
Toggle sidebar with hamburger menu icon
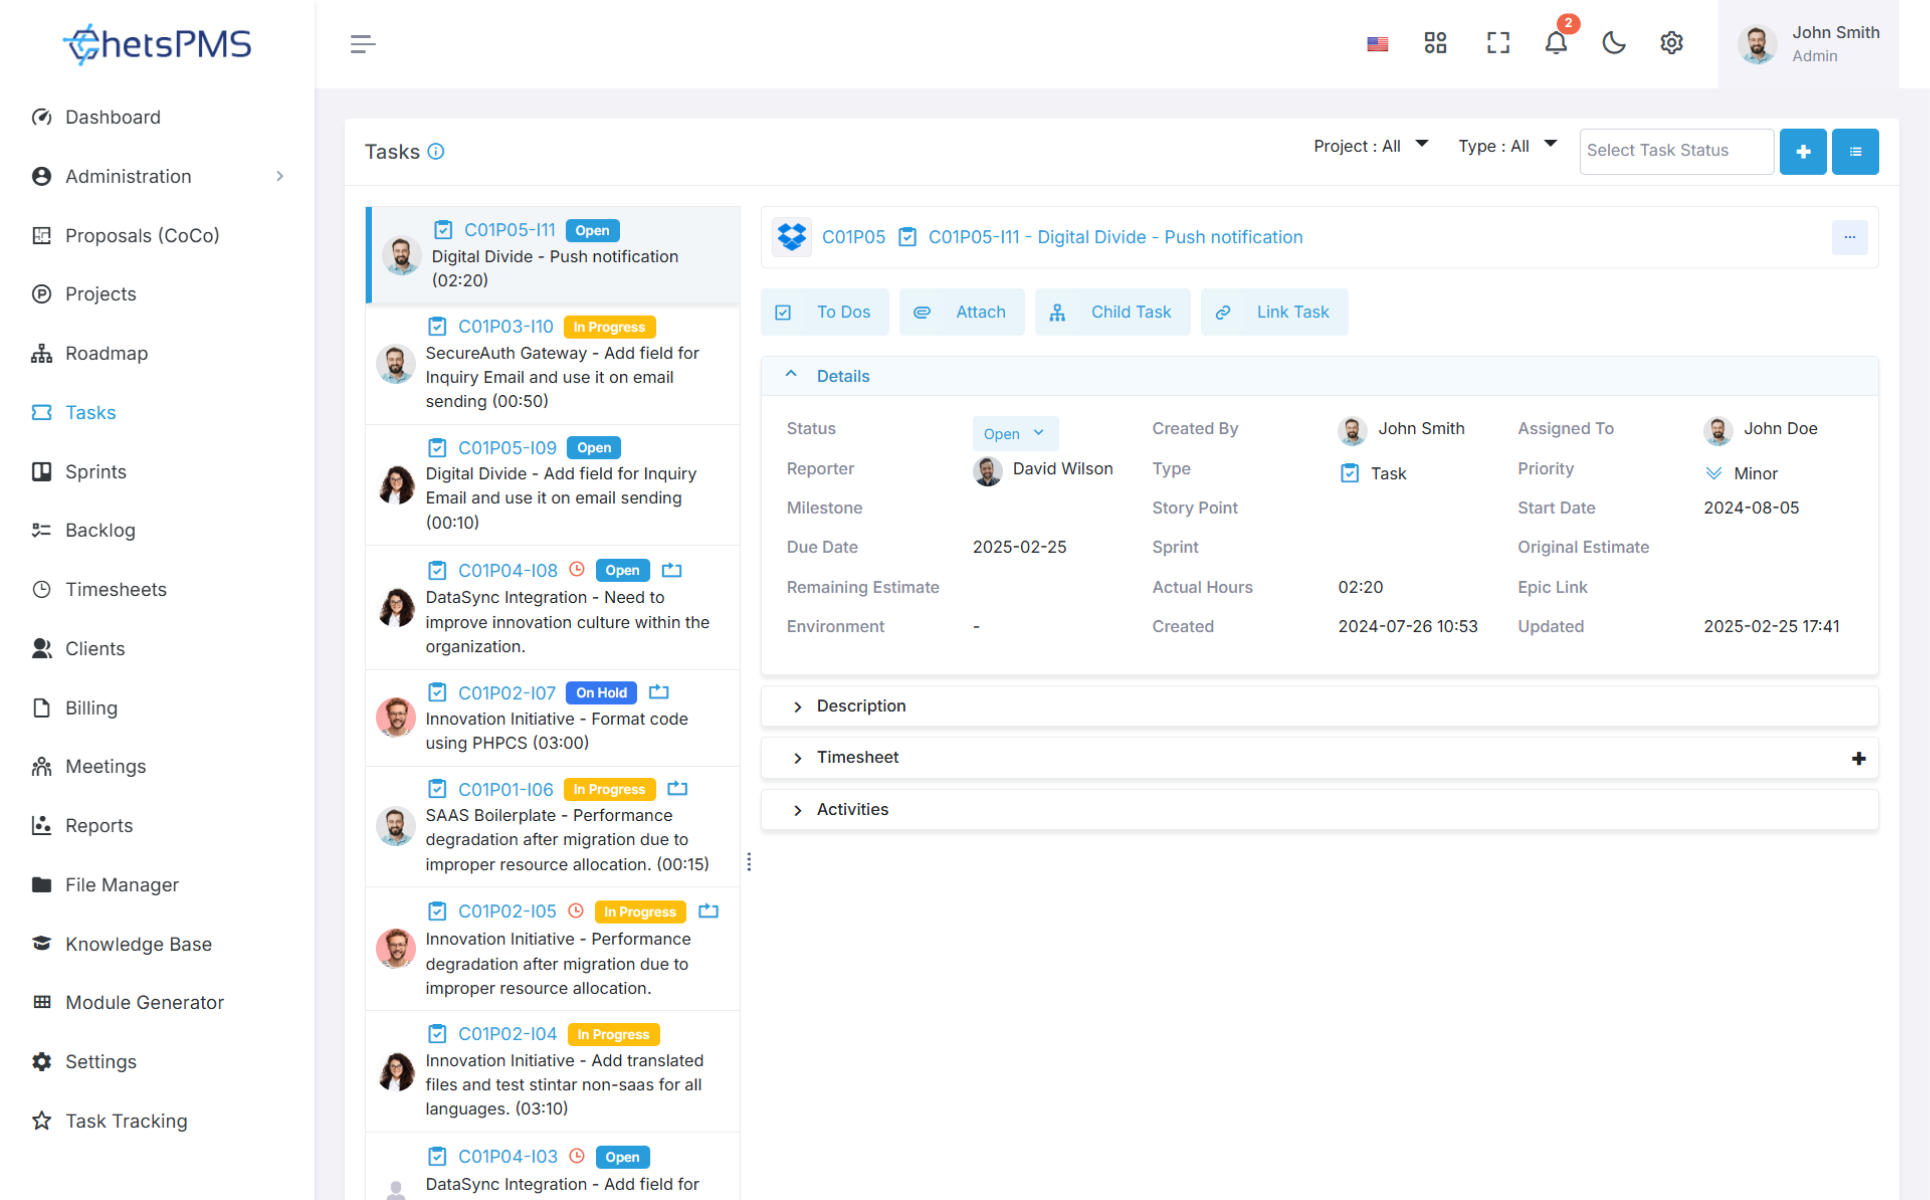click(x=362, y=44)
